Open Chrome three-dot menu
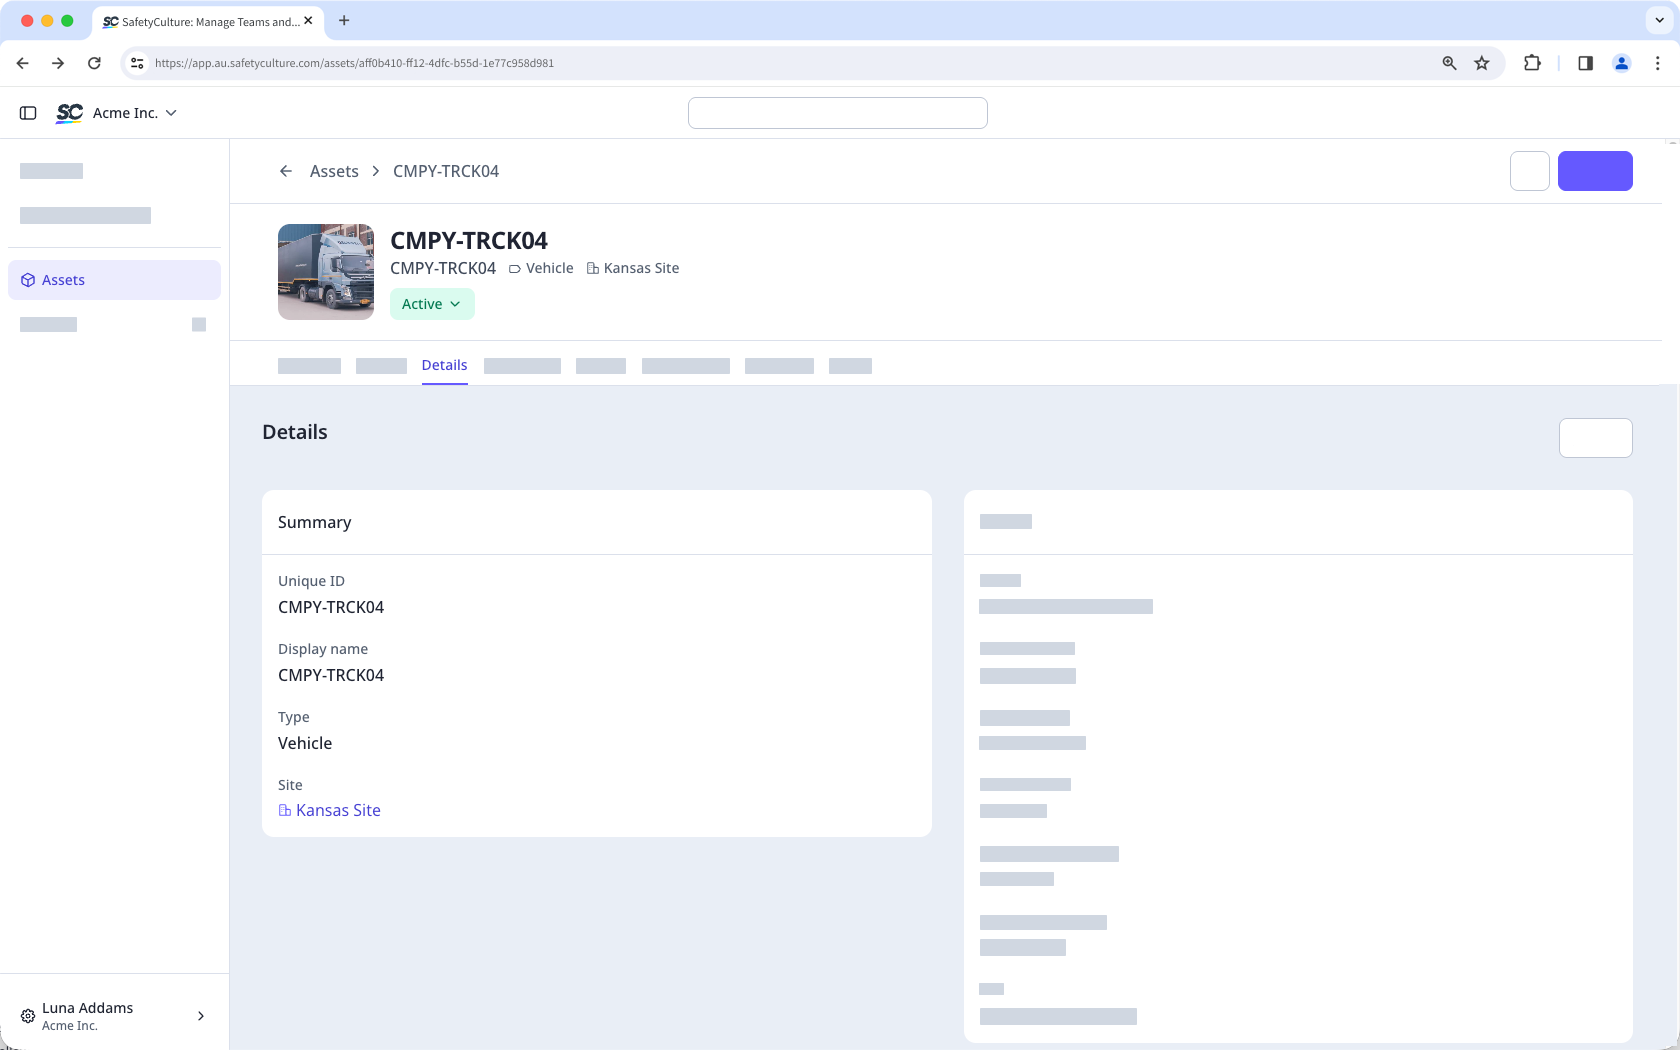The width and height of the screenshot is (1680, 1050). (1658, 63)
